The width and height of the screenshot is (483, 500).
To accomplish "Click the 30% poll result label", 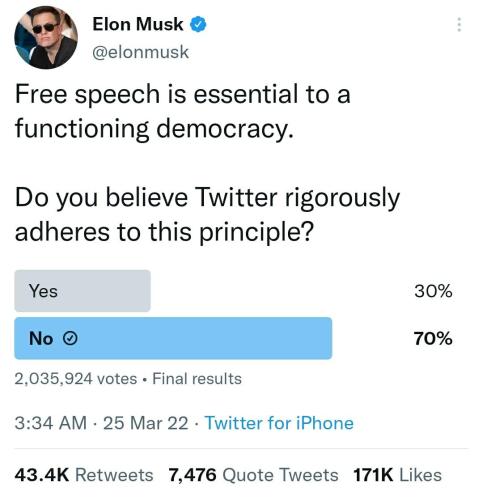I will 433,291.
